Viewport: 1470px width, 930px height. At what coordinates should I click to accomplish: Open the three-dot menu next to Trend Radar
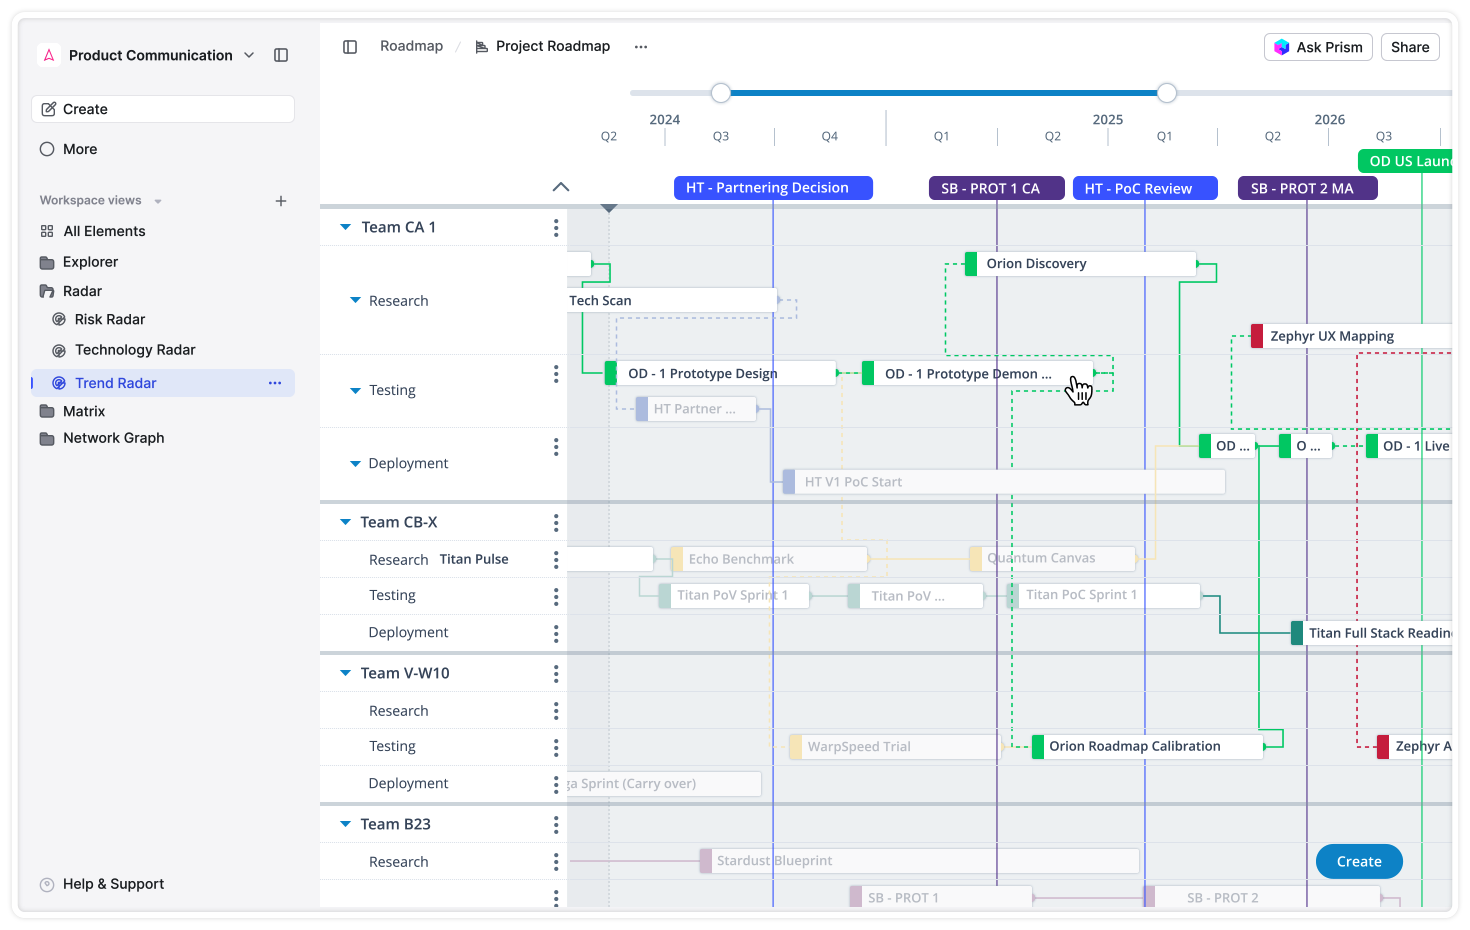275,382
